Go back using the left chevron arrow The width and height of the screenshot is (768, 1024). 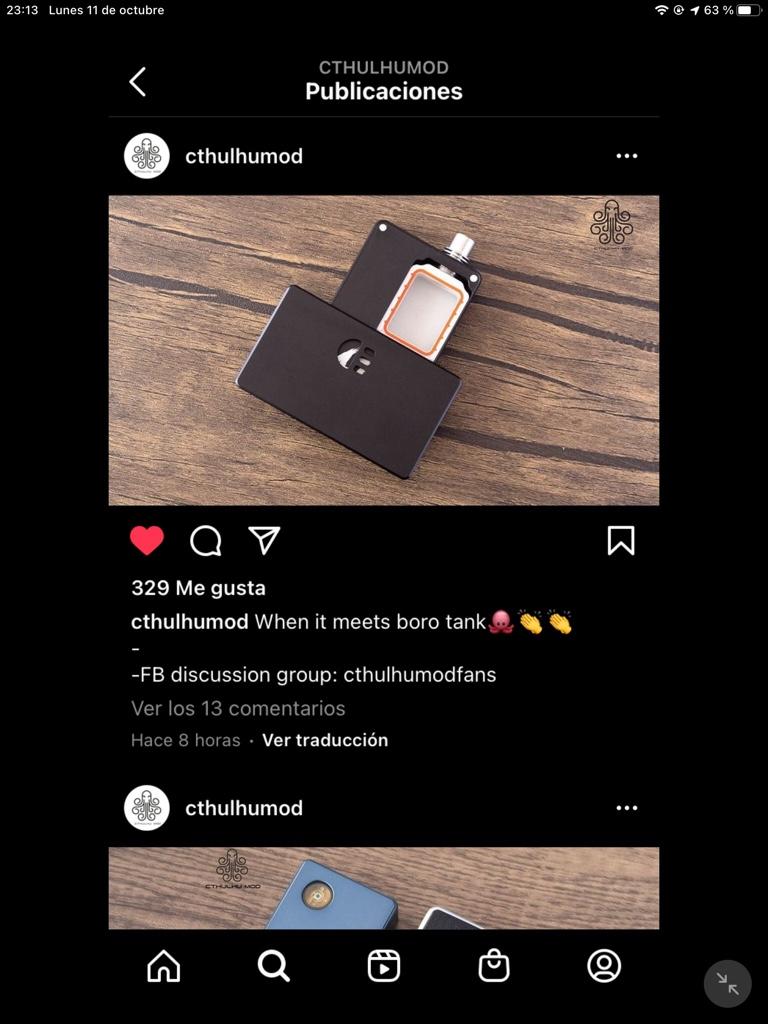138,82
